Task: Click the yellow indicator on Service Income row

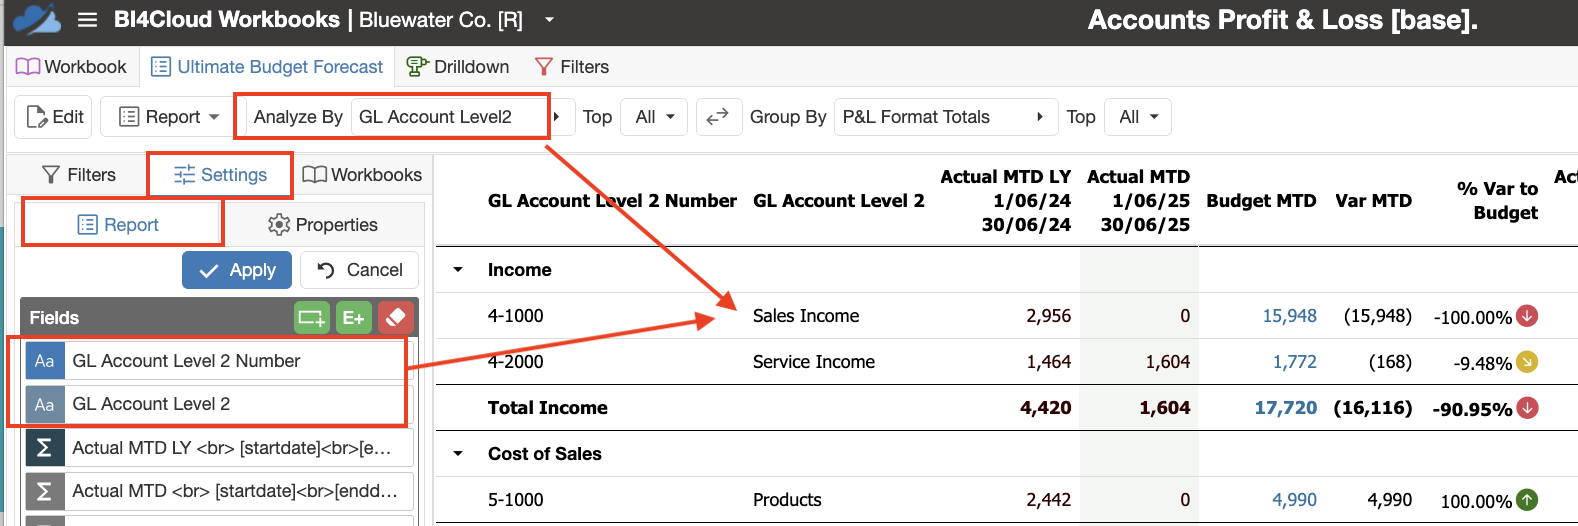Action: (1527, 362)
